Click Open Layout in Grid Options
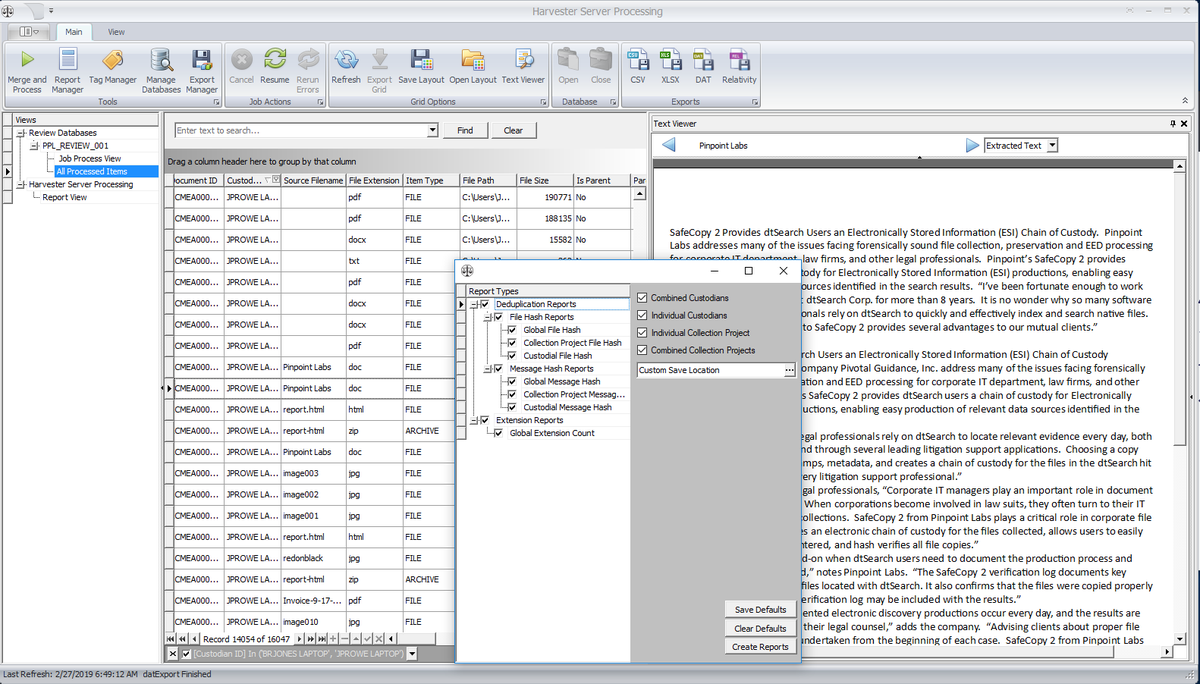This screenshot has width=1200, height=684. (x=473, y=66)
